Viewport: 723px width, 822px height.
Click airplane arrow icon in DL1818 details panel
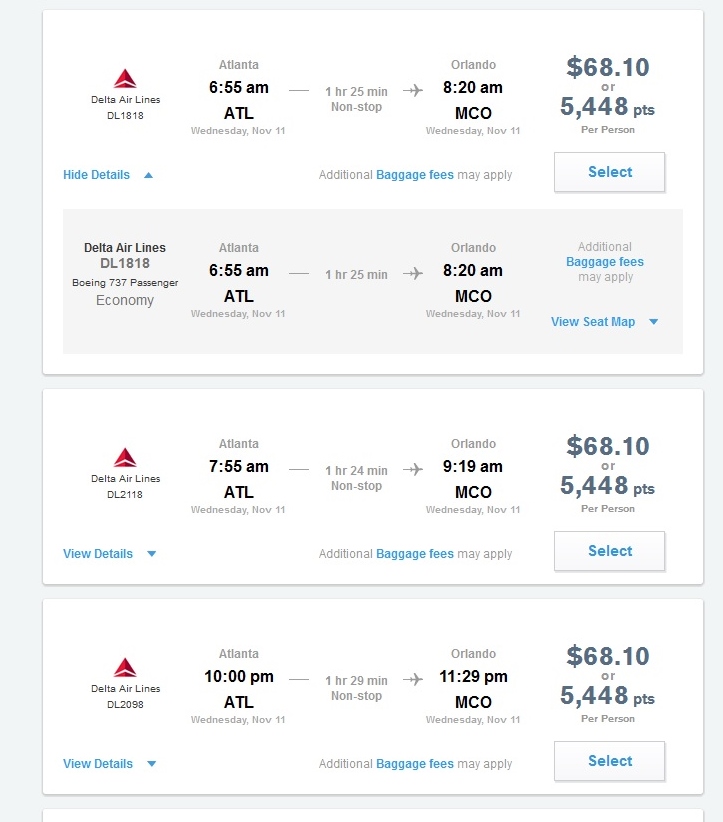[x=413, y=273]
